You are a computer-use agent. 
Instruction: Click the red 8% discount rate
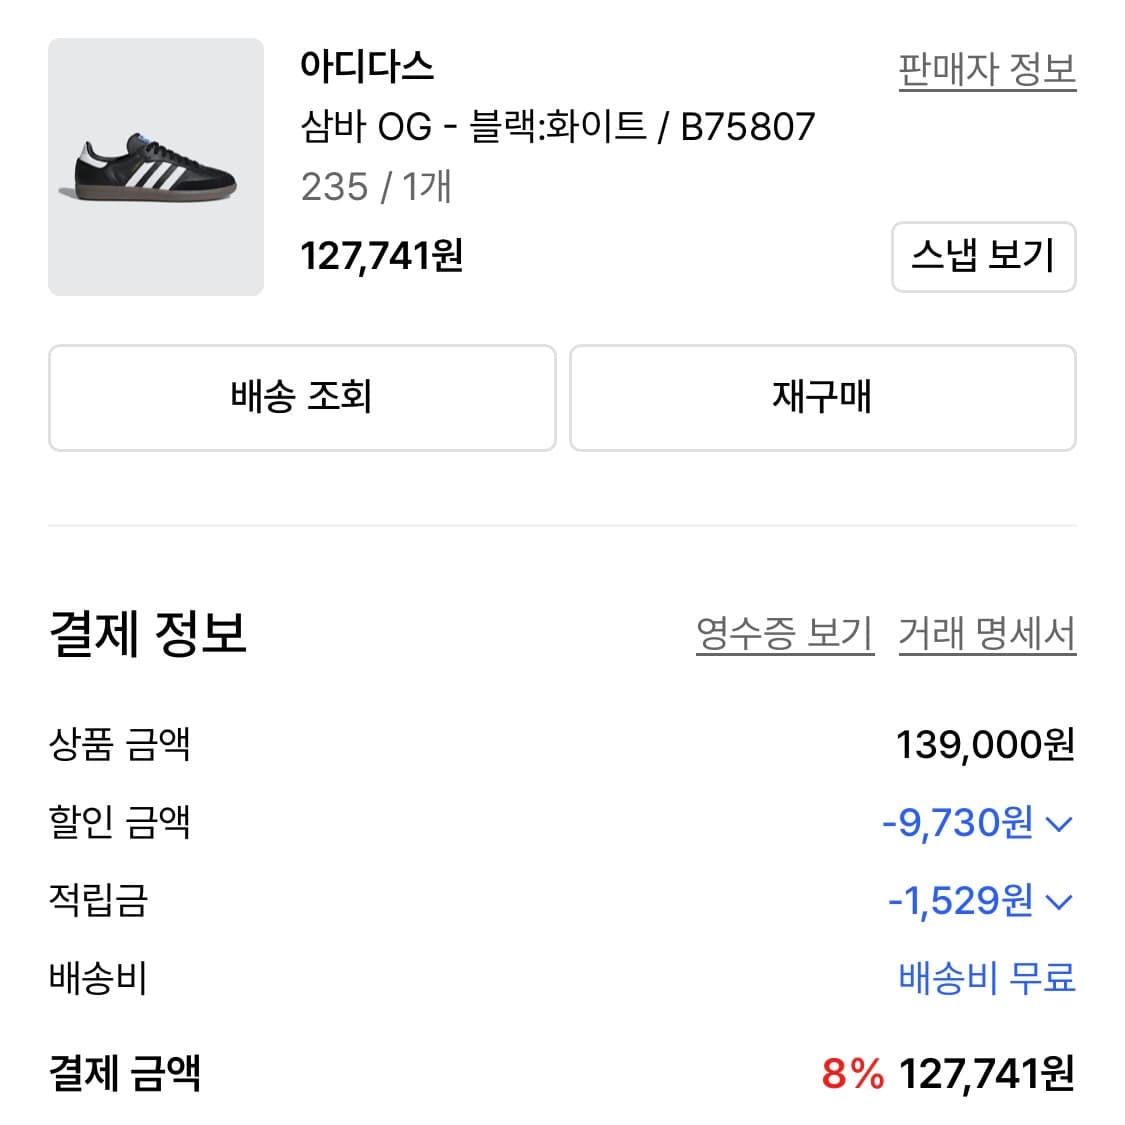click(852, 1074)
